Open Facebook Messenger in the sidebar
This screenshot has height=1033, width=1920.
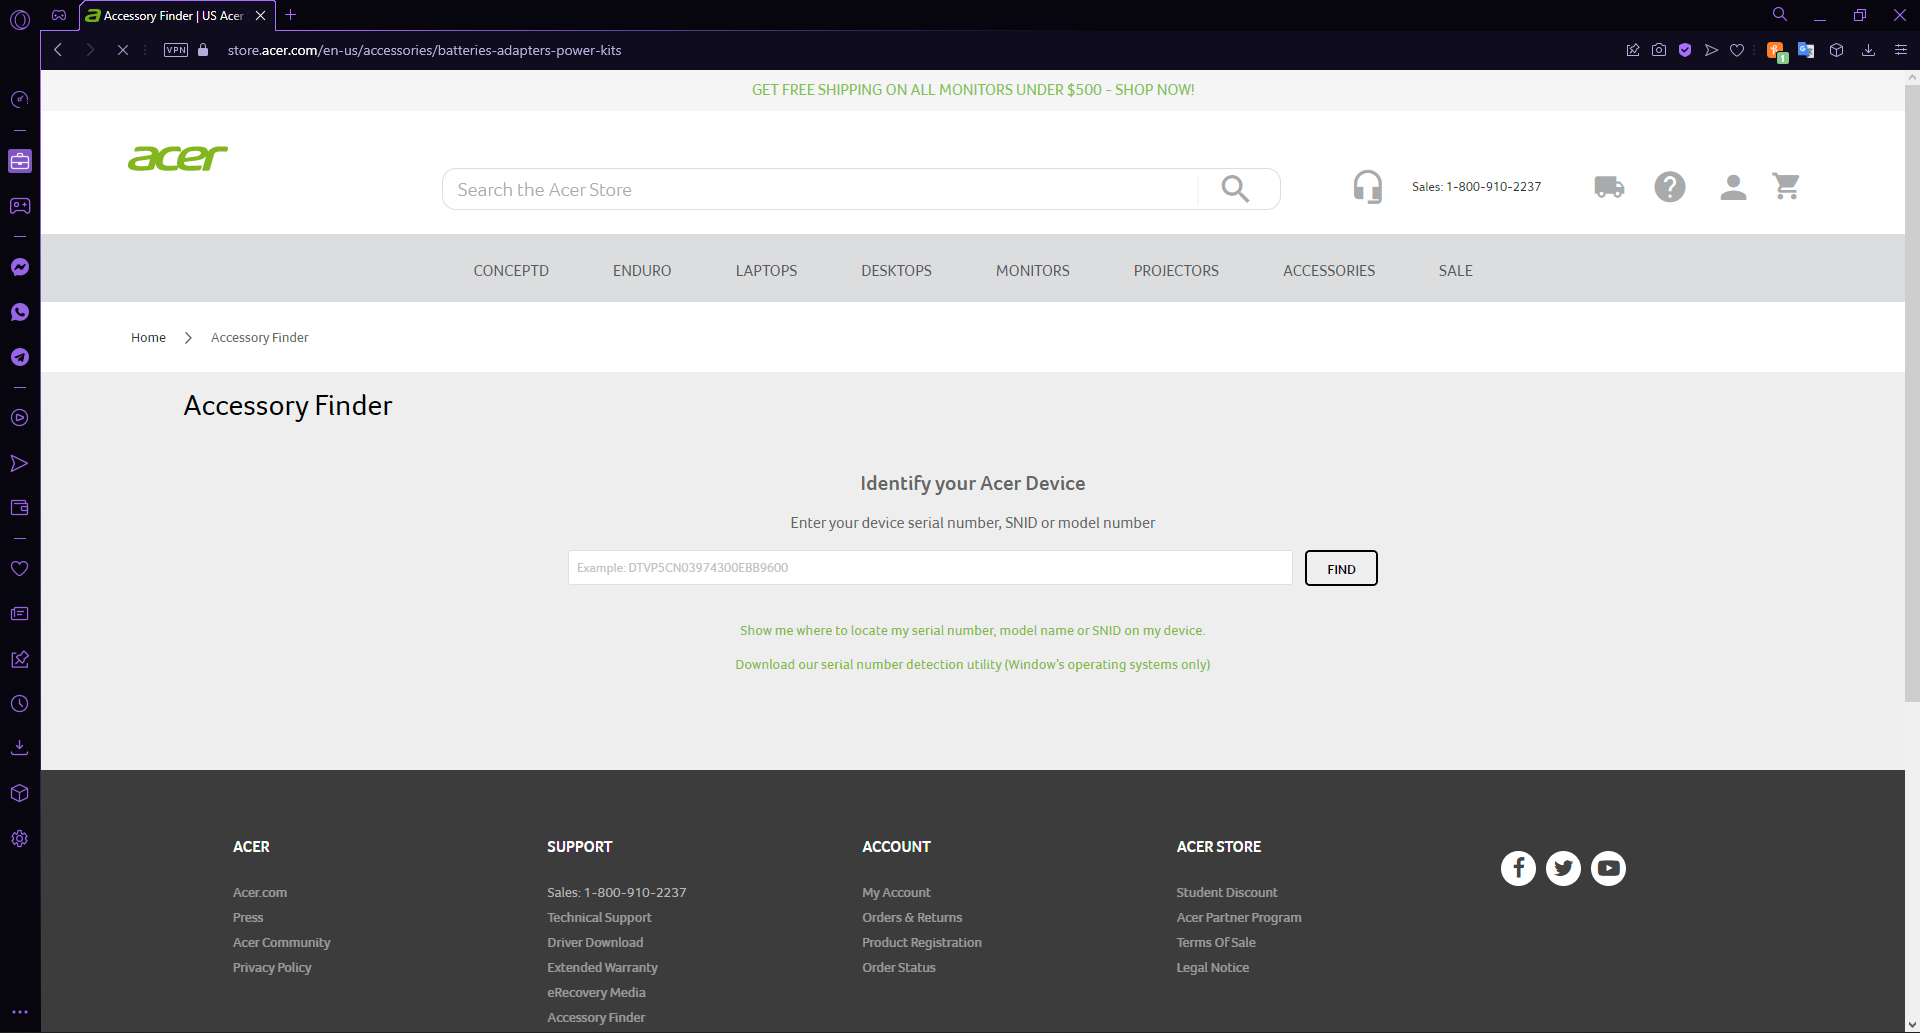pyautogui.click(x=20, y=267)
